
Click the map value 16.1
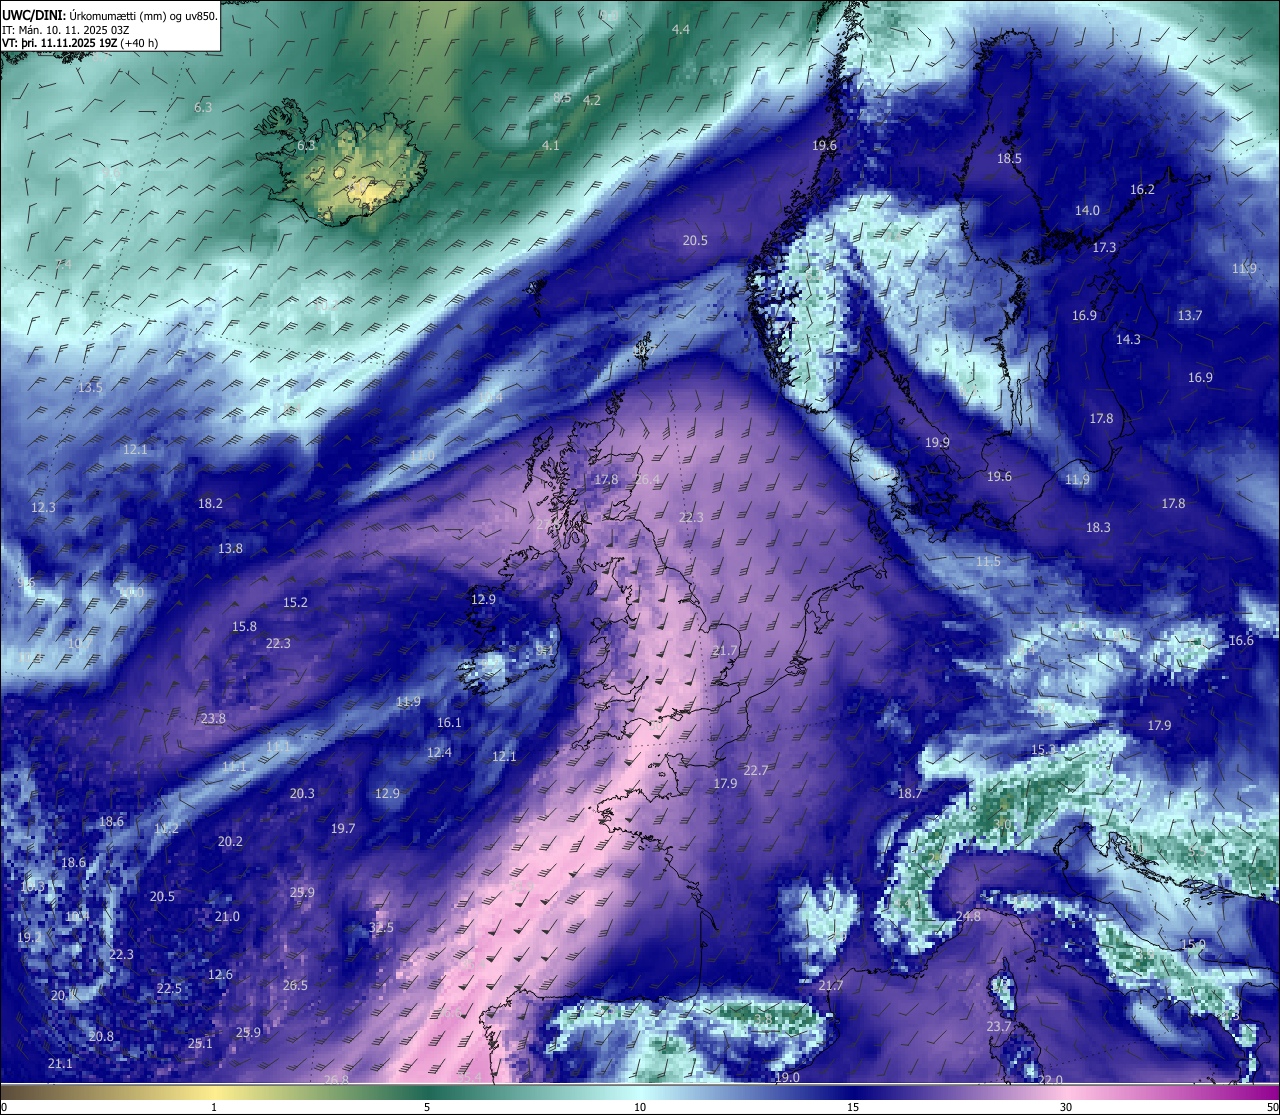[x=450, y=722]
